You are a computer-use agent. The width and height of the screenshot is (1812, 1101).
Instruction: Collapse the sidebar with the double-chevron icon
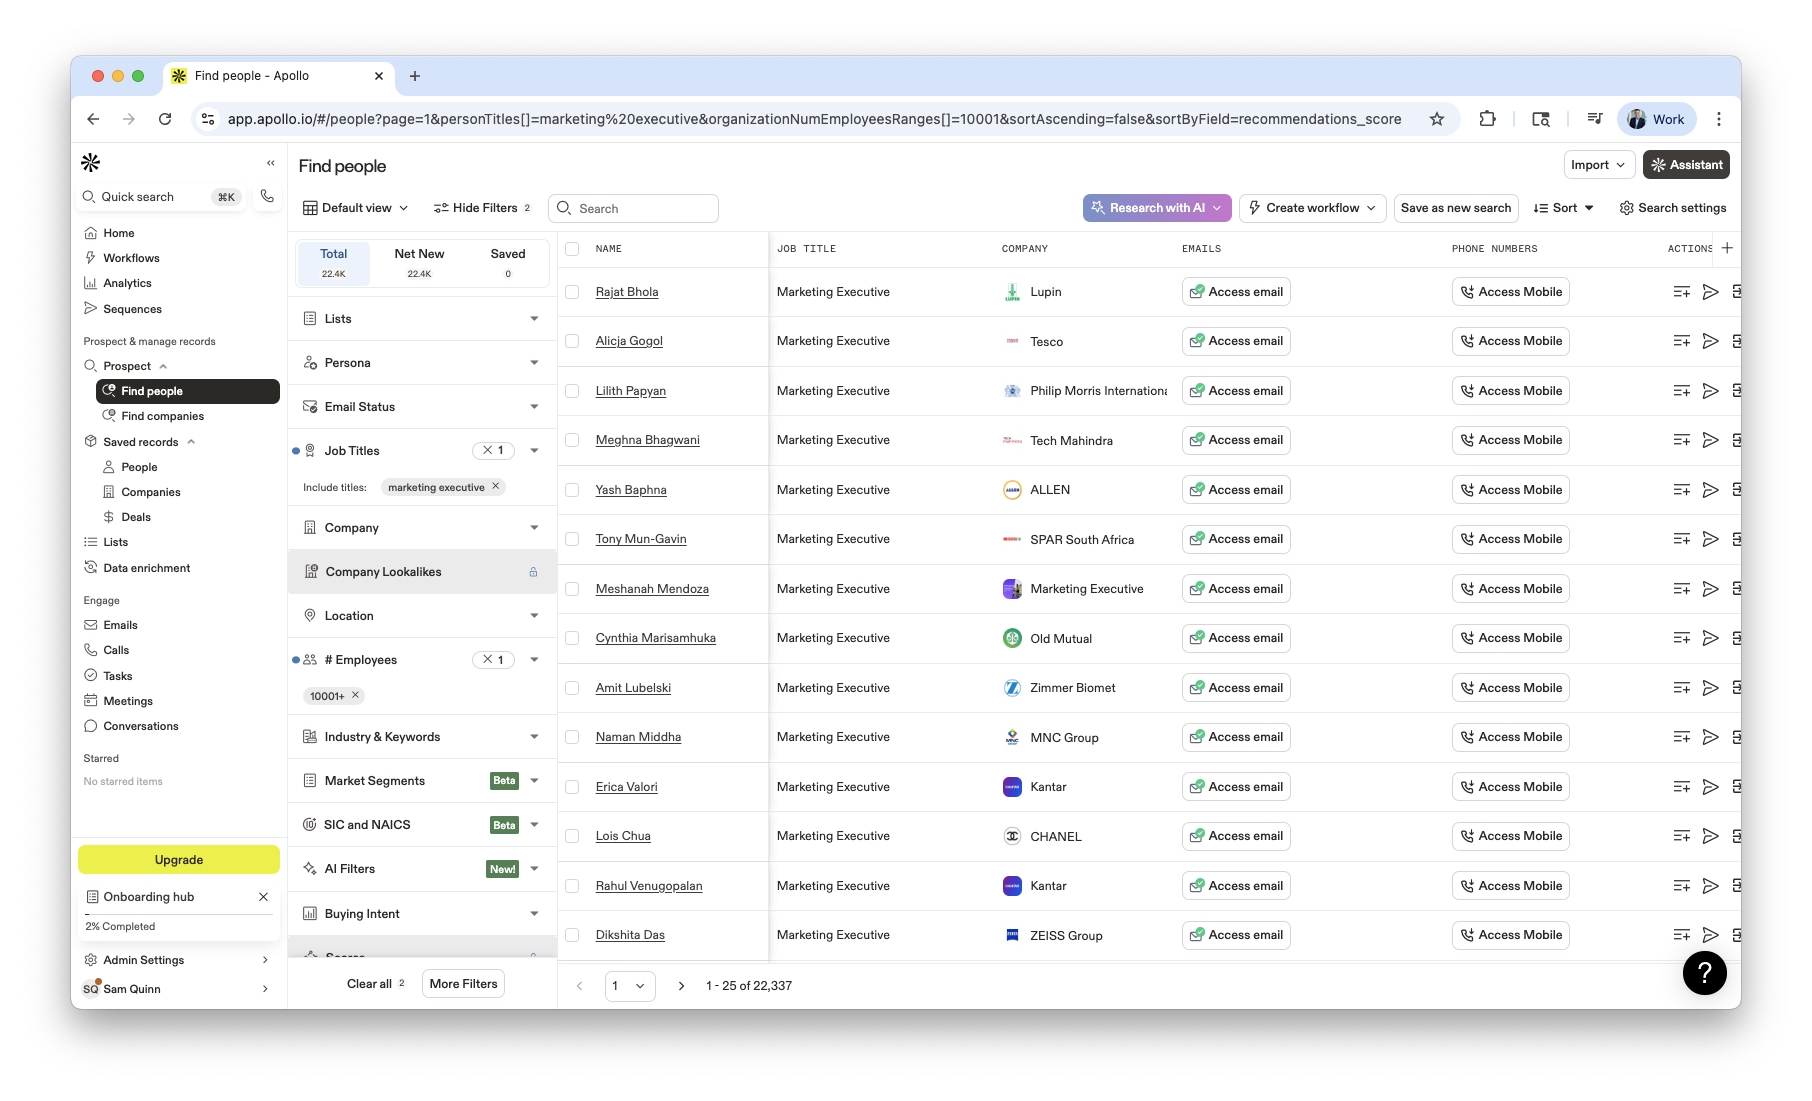(270, 163)
